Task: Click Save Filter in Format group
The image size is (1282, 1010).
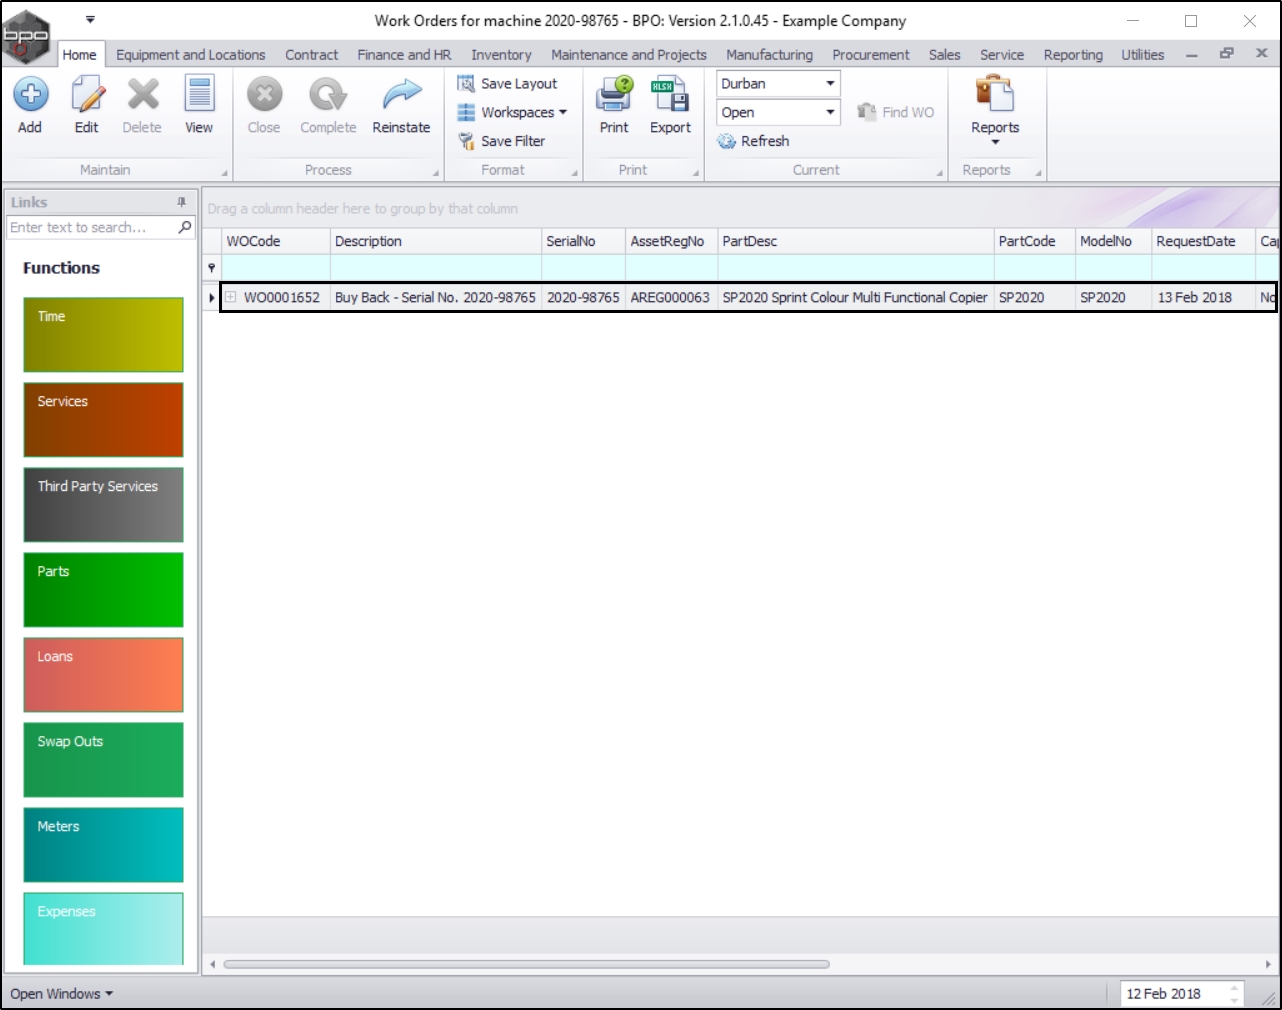Action: pyautogui.click(x=502, y=141)
